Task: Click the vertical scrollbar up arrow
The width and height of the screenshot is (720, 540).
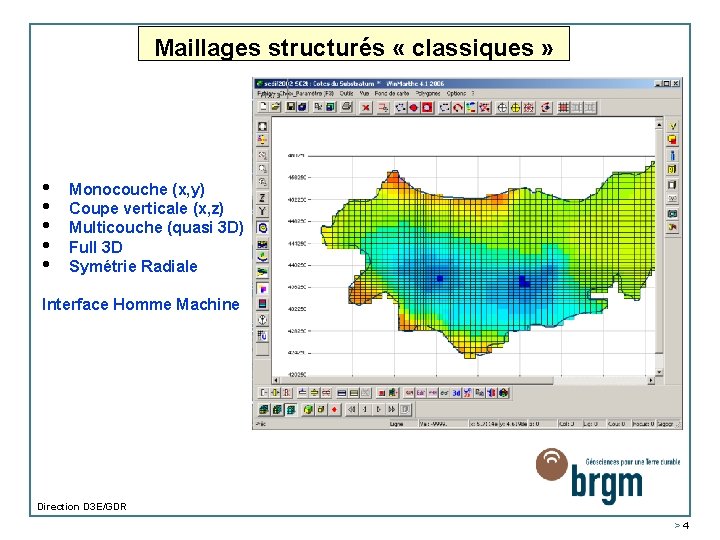Action: coord(659,124)
